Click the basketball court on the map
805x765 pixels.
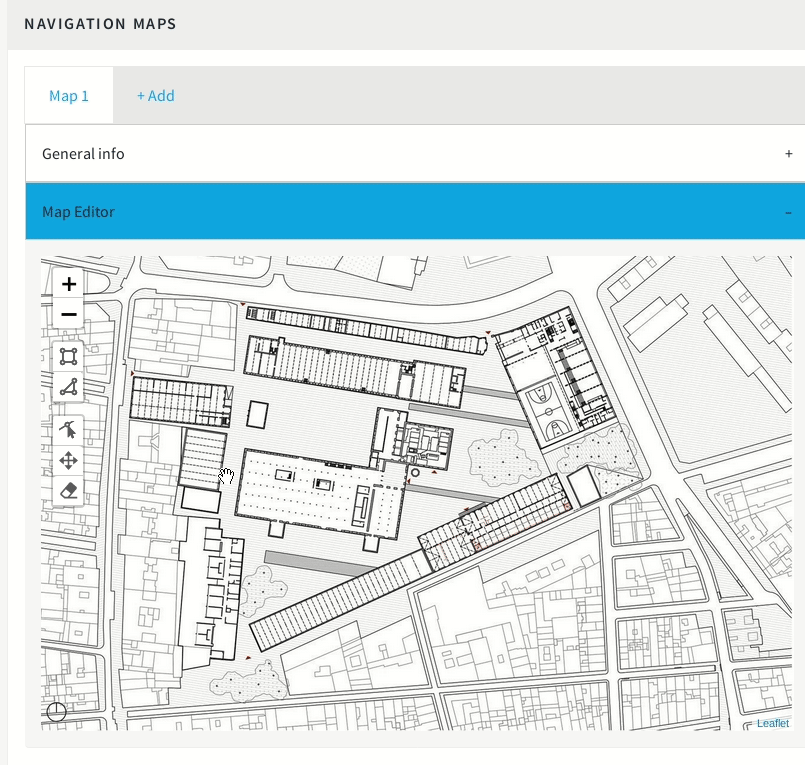click(548, 412)
